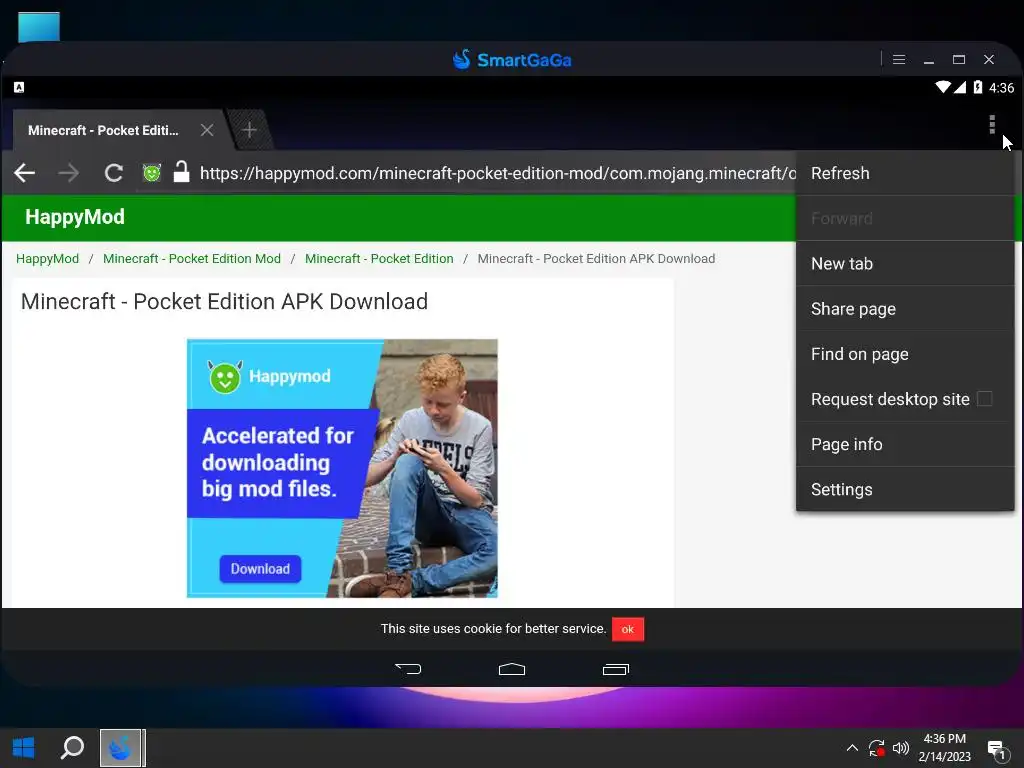Click Minecraft - Pocket Edition APK Download breadcrumb text
This screenshot has height=768, width=1024.
click(x=596, y=259)
